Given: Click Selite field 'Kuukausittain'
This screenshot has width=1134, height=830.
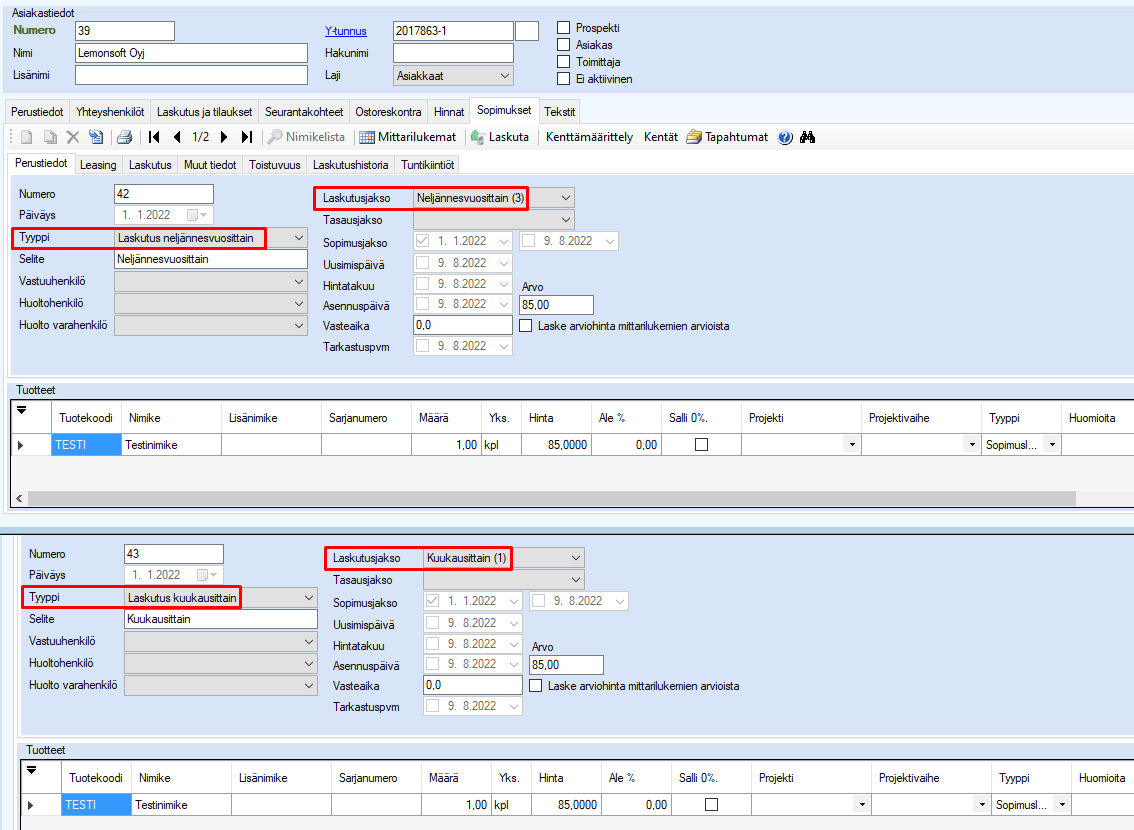Looking at the screenshot, I should [221, 619].
